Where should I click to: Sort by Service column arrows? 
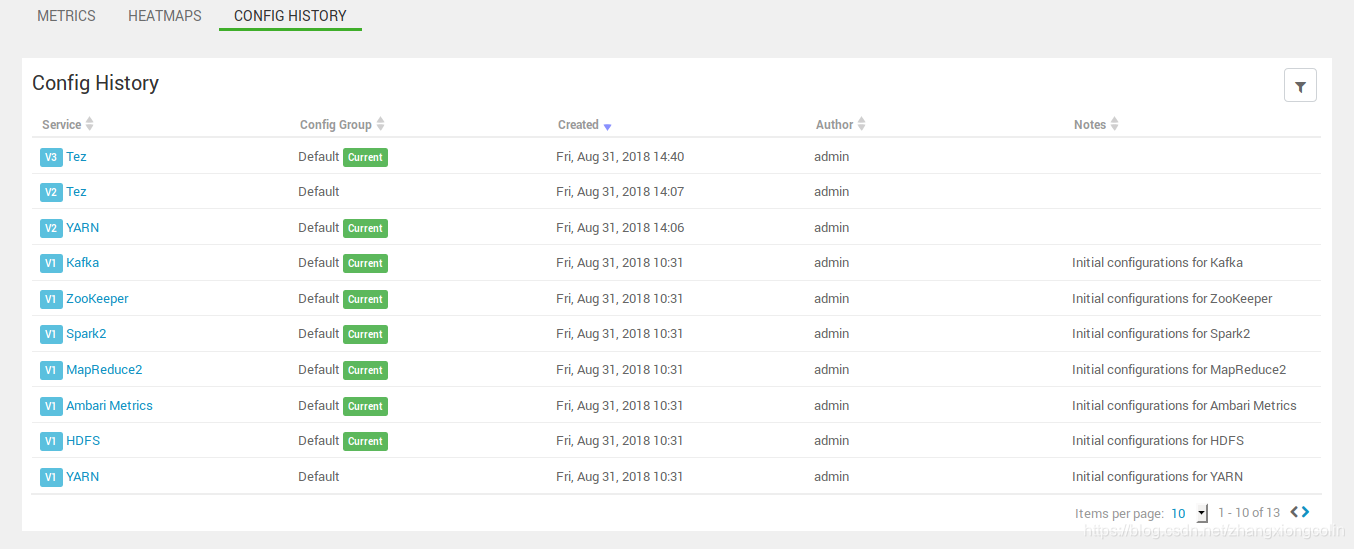point(90,124)
